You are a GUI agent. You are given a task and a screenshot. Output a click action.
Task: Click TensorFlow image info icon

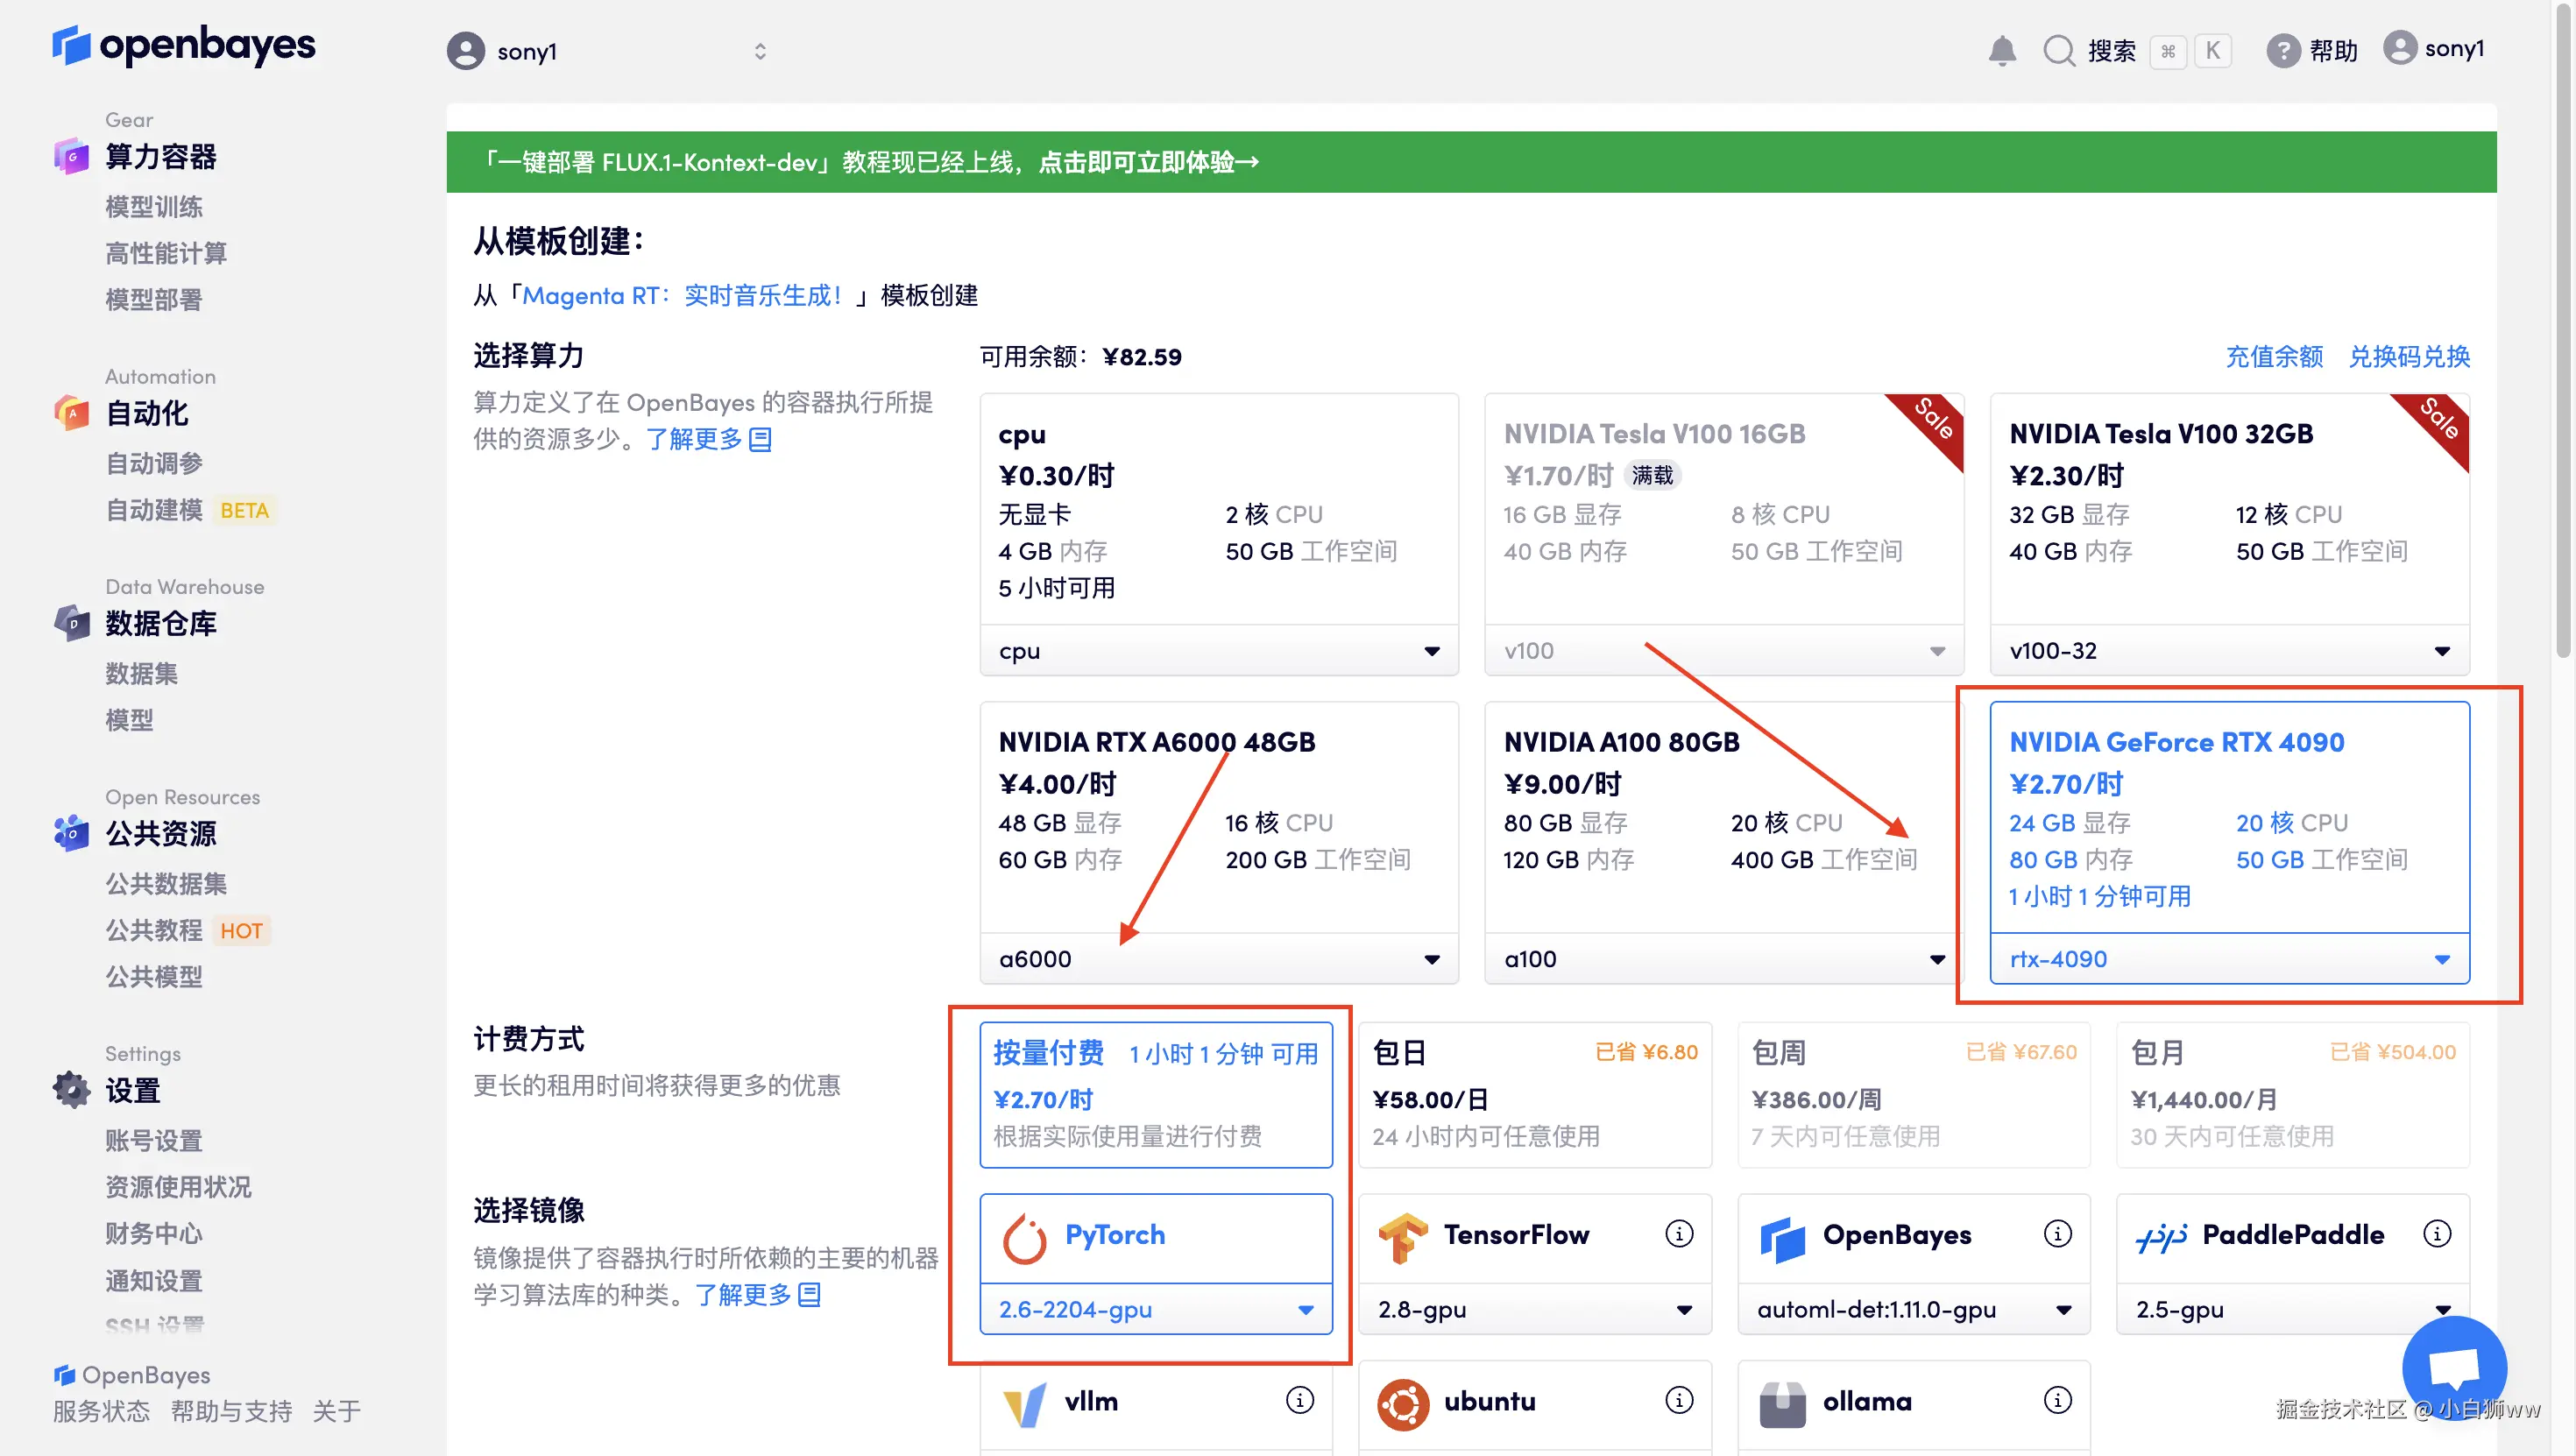coord(1679,1234)
